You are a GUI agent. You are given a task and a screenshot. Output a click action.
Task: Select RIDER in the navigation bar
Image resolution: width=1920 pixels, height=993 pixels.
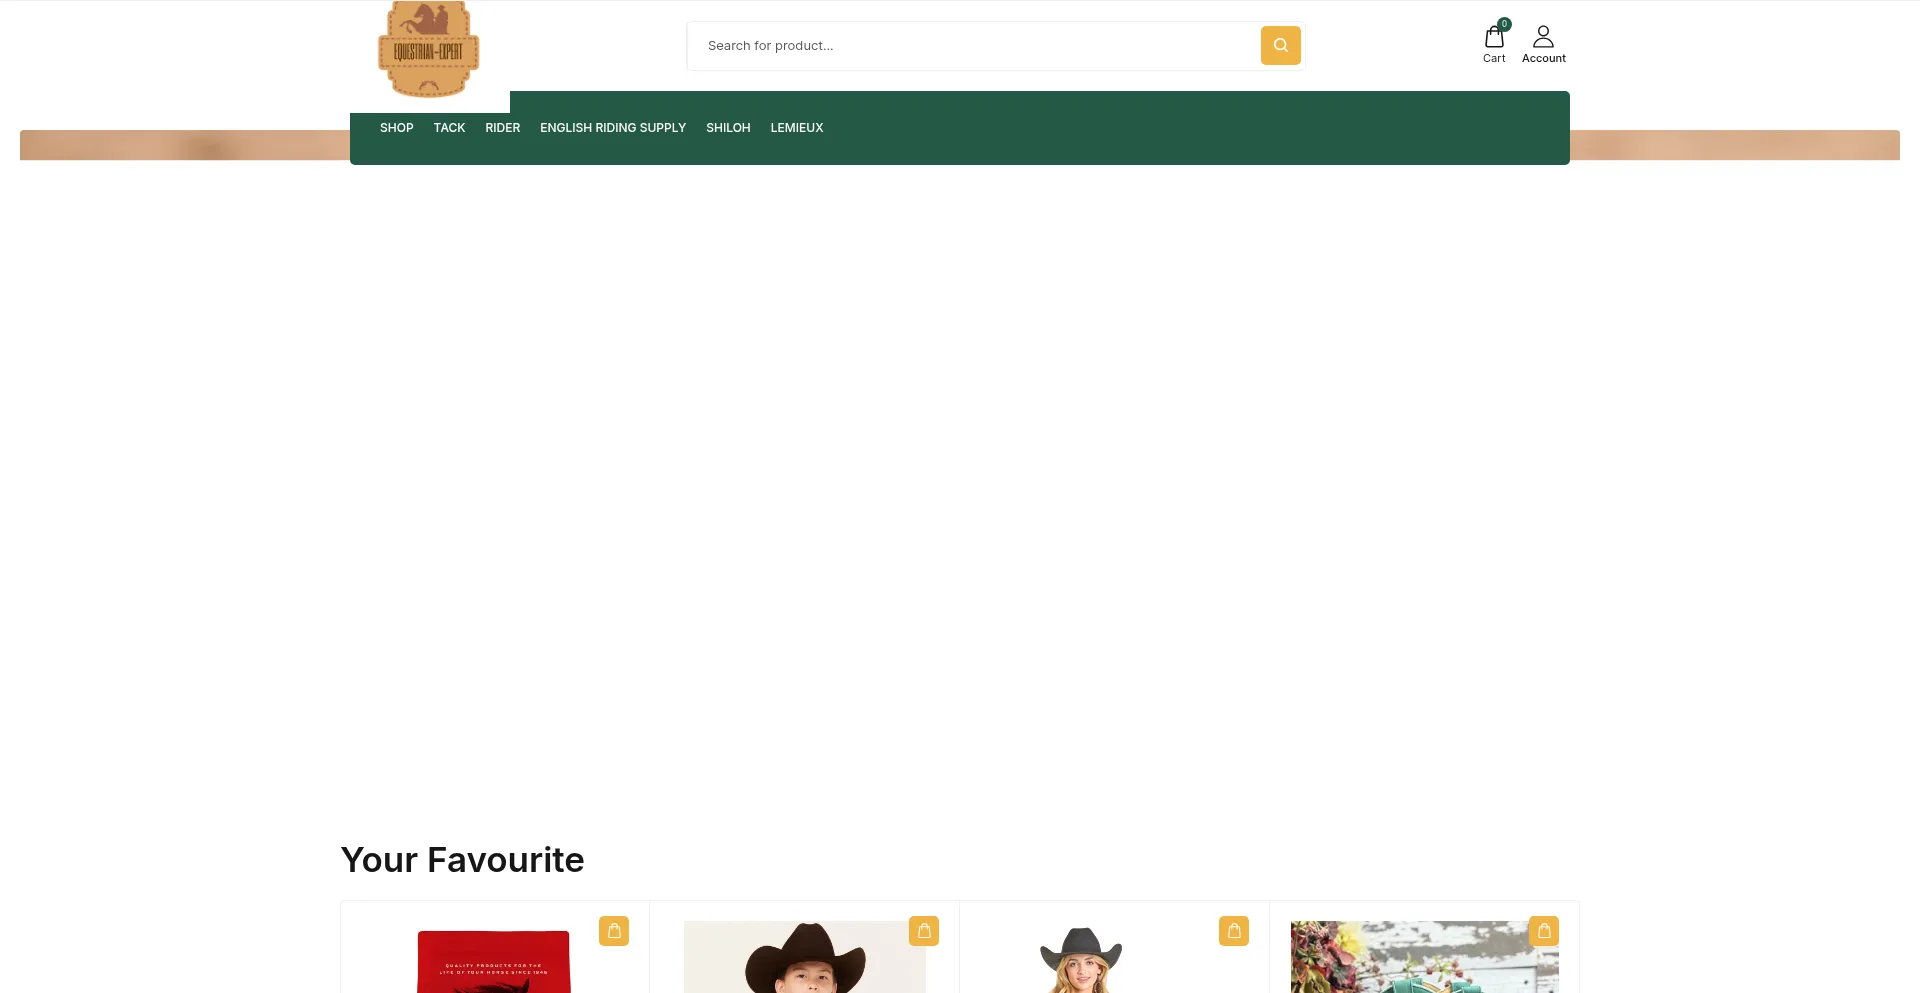(502, 128)
